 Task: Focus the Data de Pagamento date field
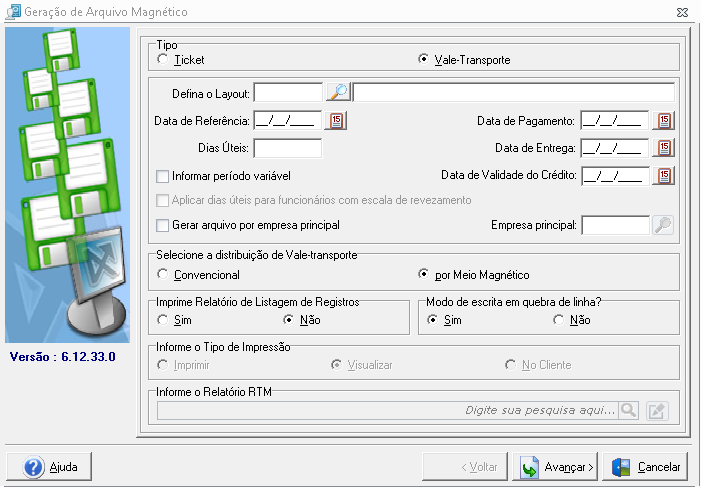pyautogui.click(x=615, y=120)
